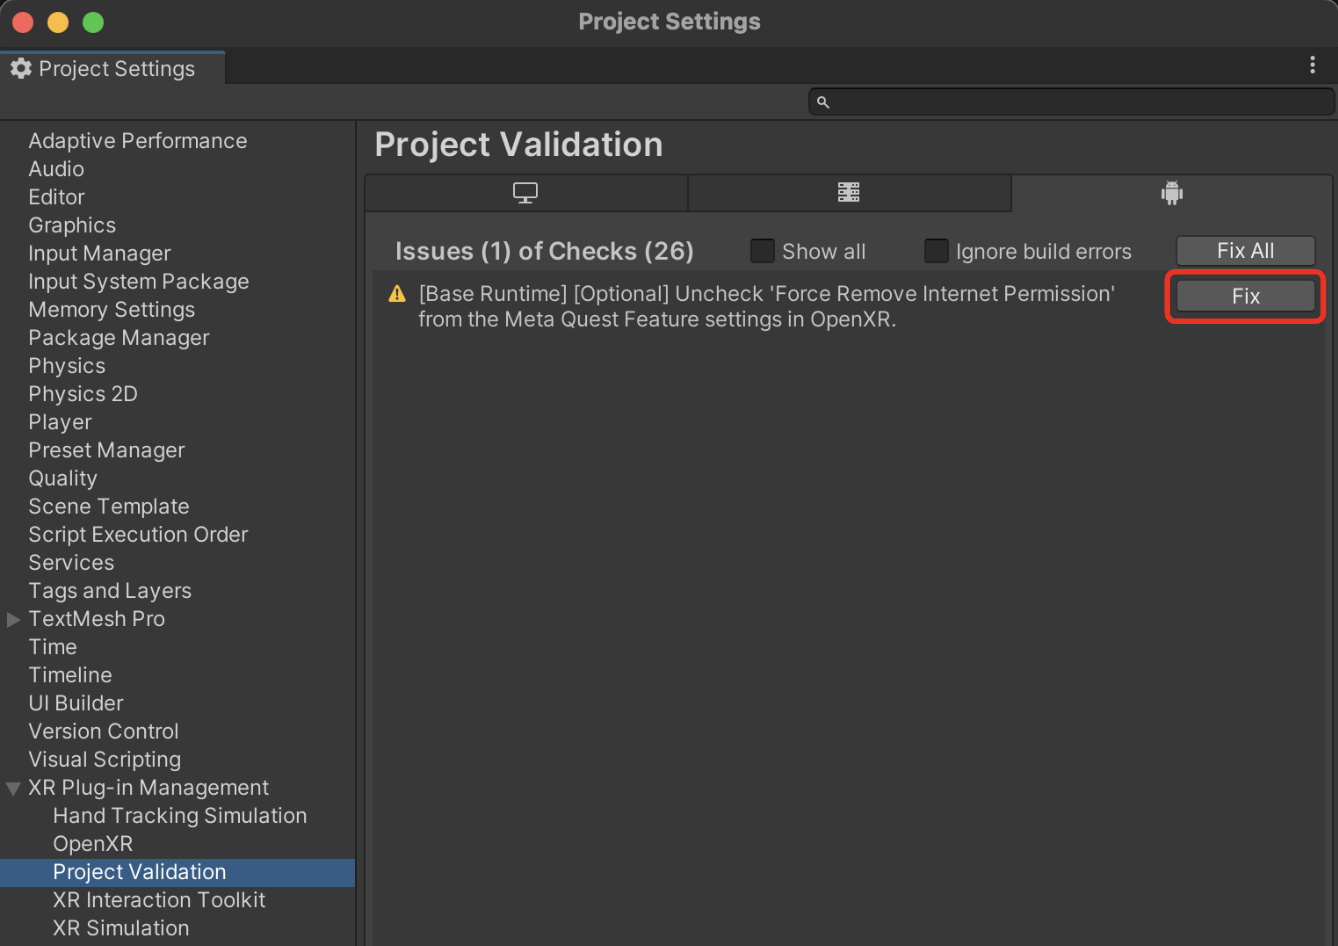This screenshot has width=1338, height=946.
Task: Collapse the XR Plug-in Management arrow
Action: click(13, 788)
